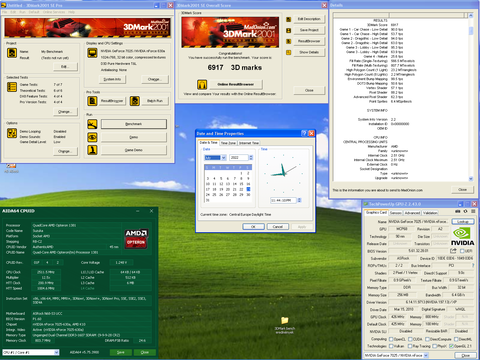Click the Batch Run icon in Pro Tools
Image resolution: width=480 pixels, height=360 pixels.
click(x=135, y=101)
